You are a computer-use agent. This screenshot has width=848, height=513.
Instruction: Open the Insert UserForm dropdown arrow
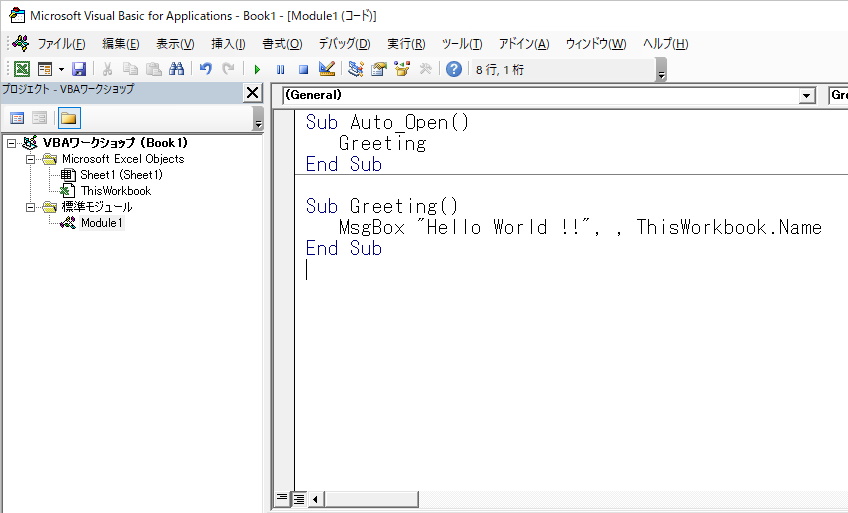click(x=61, y=69)
